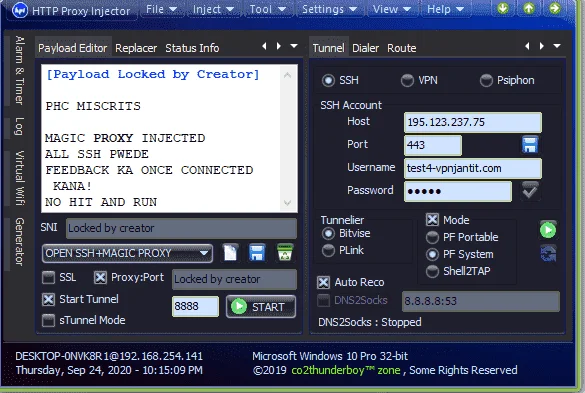
Task: Click the SSH Port field showing 443
Action: 433,145
